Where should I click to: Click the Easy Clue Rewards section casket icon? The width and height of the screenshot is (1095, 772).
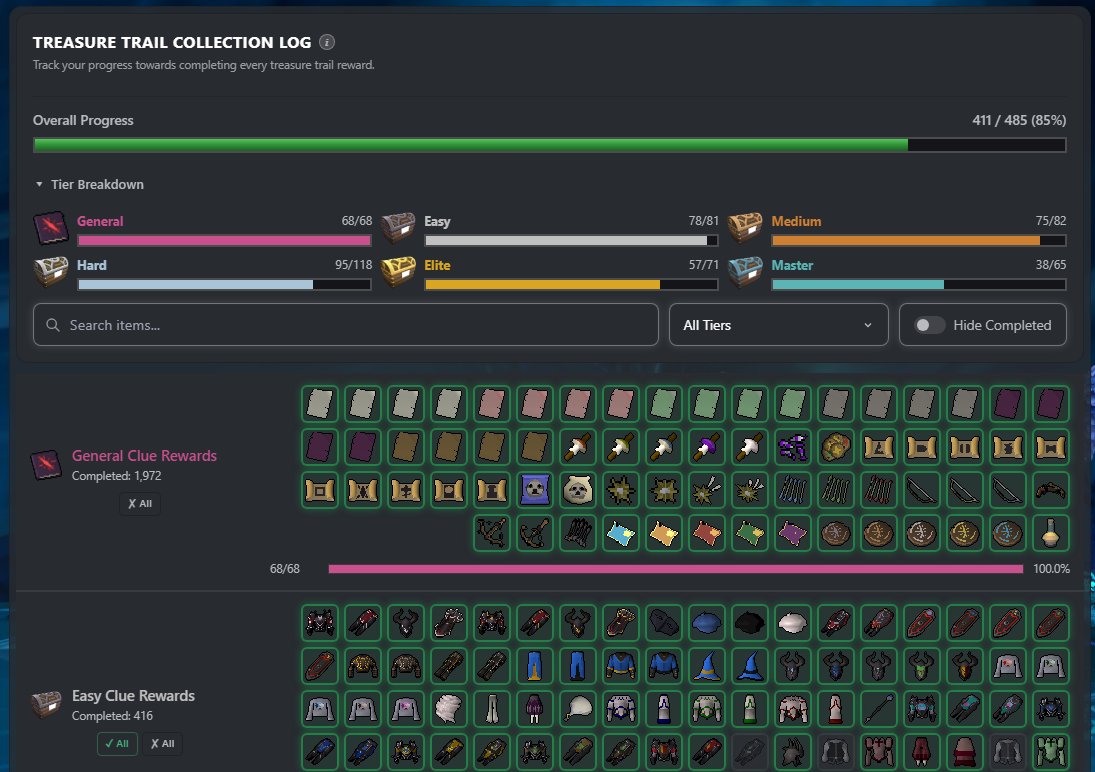46,704
